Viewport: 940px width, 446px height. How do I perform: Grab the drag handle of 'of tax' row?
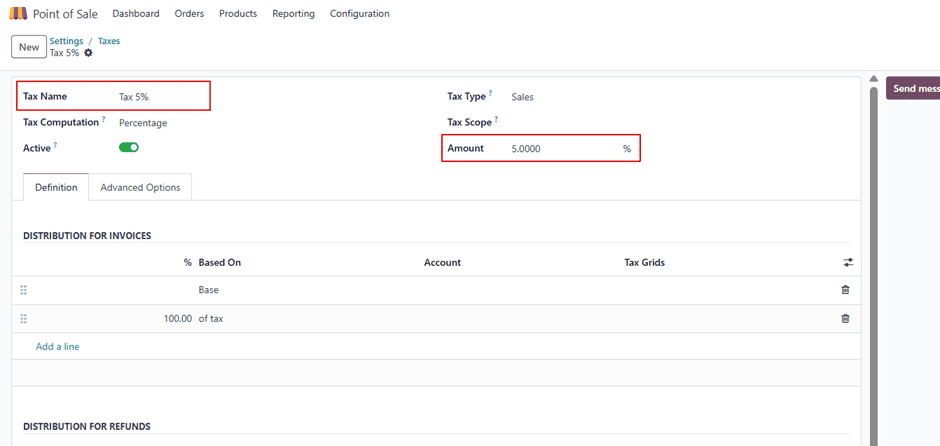(x=23, y=319)
